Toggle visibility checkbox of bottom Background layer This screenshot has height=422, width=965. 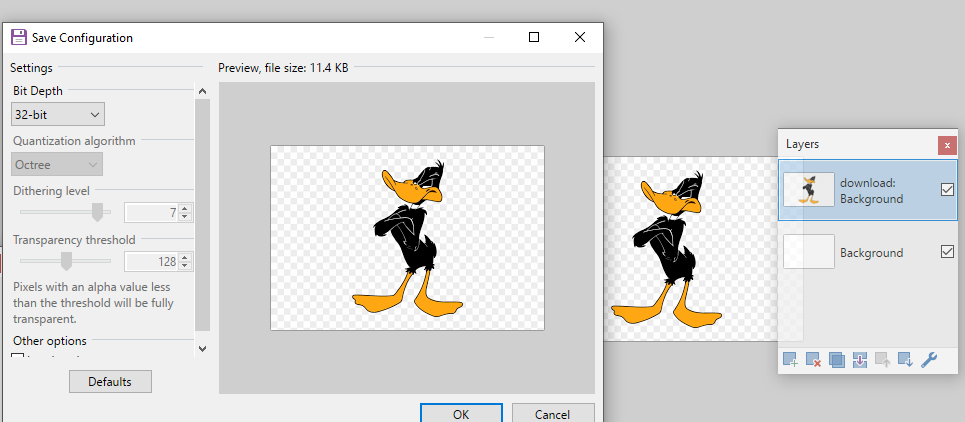click(x=947, y=252)
